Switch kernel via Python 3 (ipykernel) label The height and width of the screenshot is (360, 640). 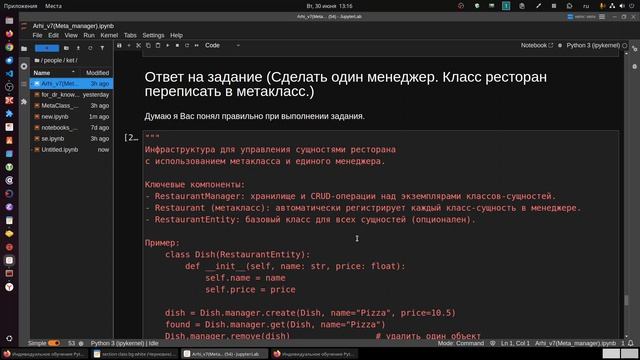click(593, 45)
